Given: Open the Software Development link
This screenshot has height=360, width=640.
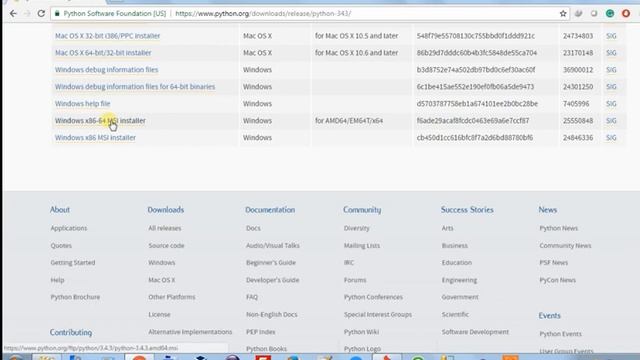Looking at the screenshot, I should [x=476, y=332].
